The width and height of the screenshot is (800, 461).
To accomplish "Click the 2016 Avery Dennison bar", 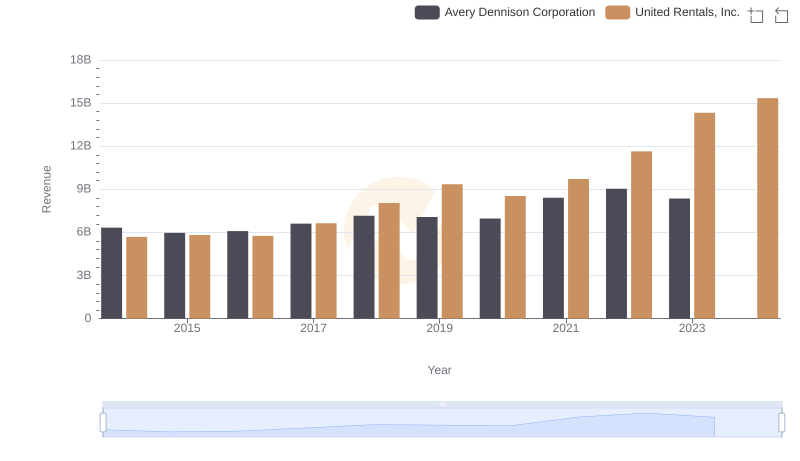I will point(237,275).
